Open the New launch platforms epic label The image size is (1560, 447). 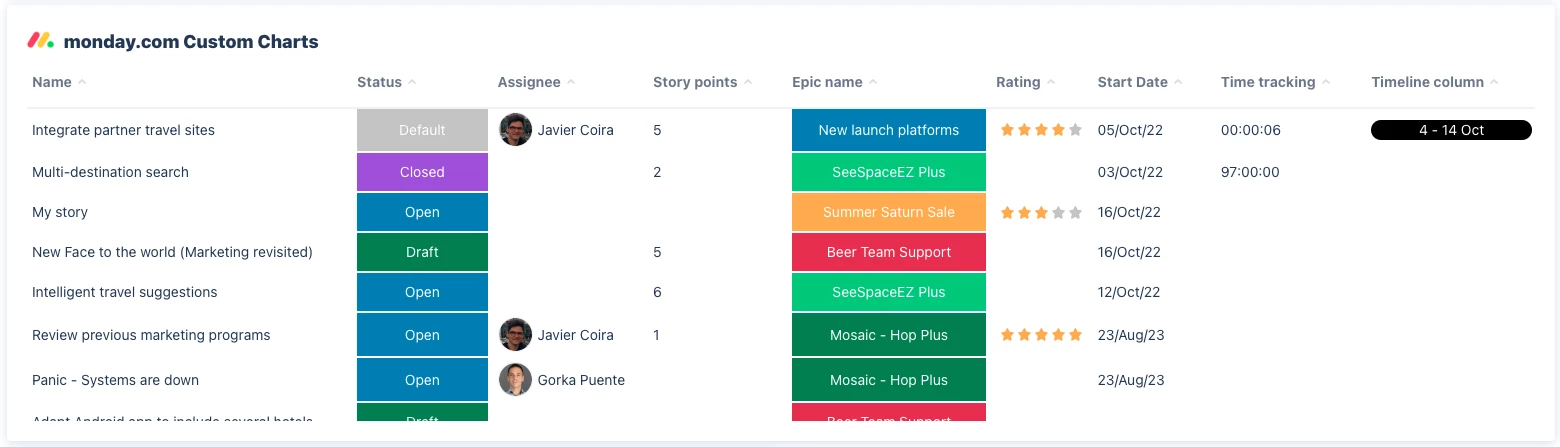pos(888,130)
